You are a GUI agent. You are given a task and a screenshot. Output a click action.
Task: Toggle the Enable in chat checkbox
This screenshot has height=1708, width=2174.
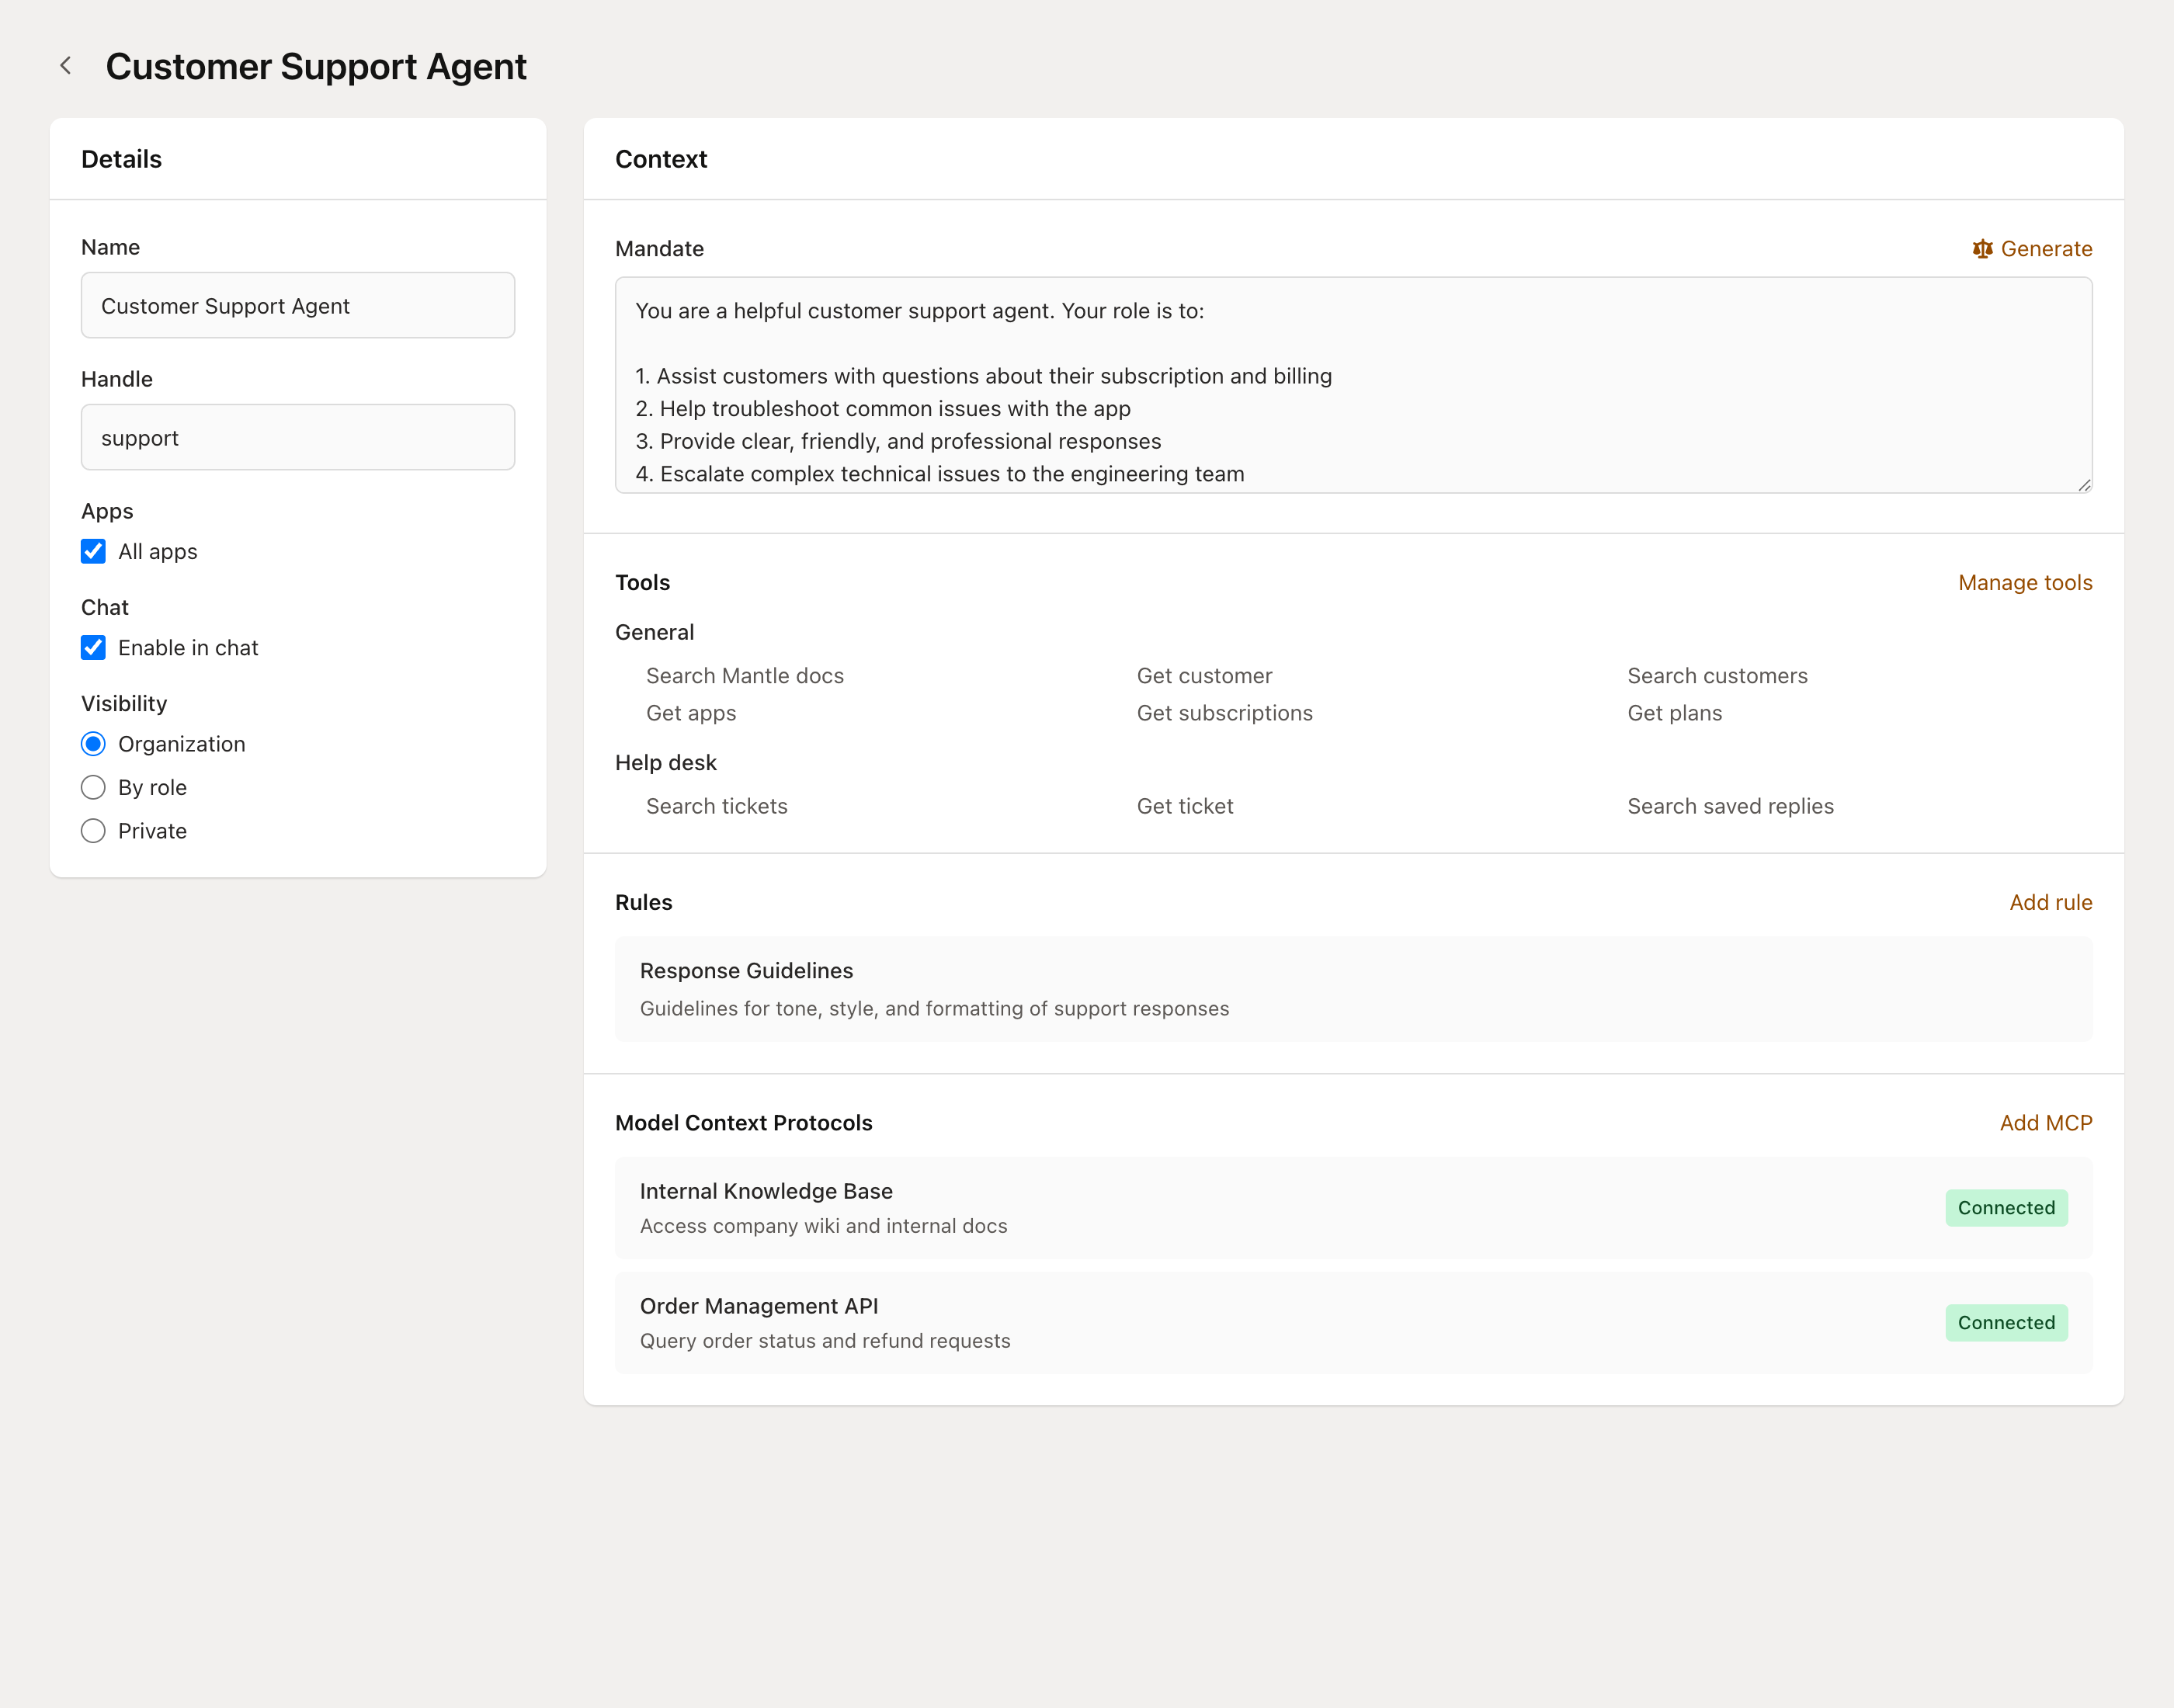click(93, 648)
